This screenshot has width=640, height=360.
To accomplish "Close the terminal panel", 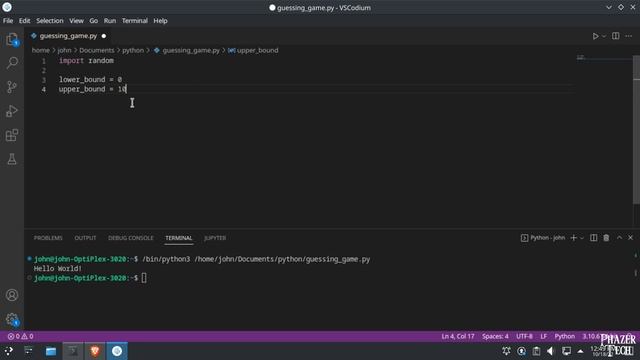I will click(631, 238).
